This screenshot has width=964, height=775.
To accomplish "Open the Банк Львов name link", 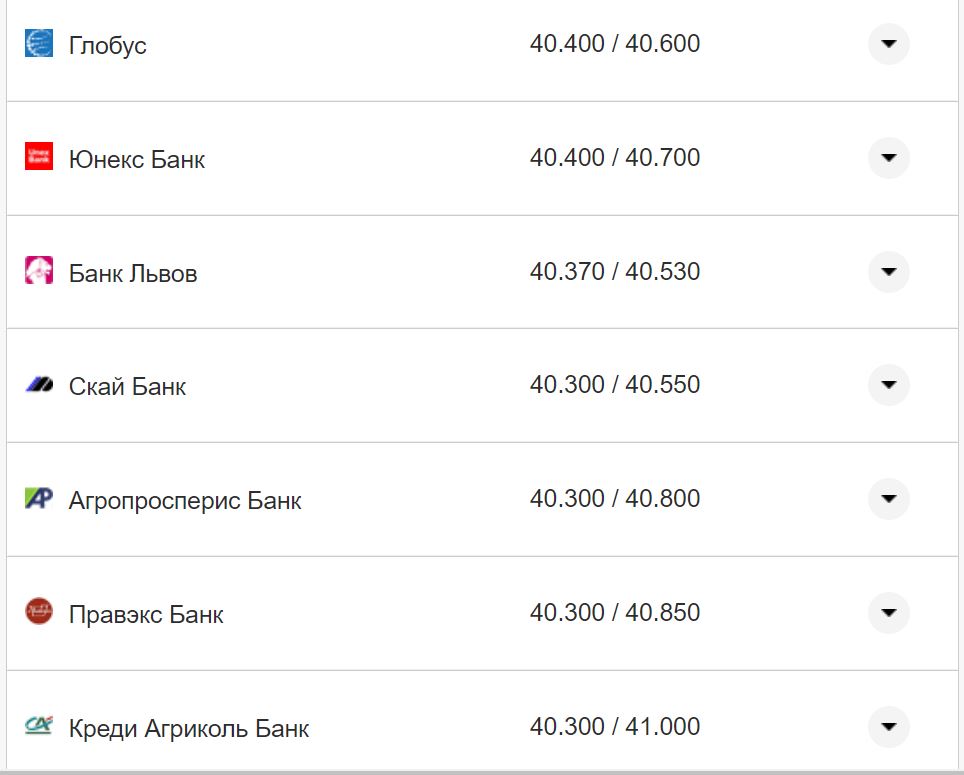I will coord(133,274).
